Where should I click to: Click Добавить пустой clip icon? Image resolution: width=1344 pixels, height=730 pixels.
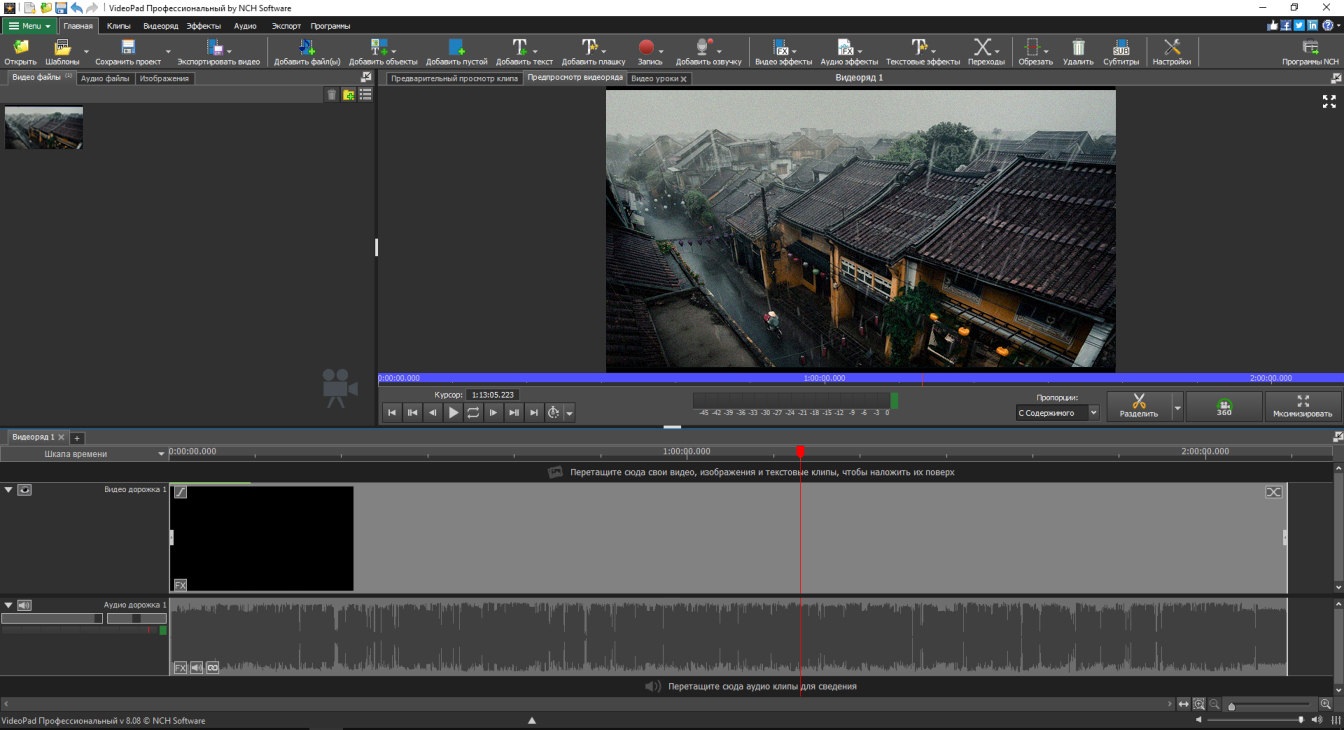[456, 47]
